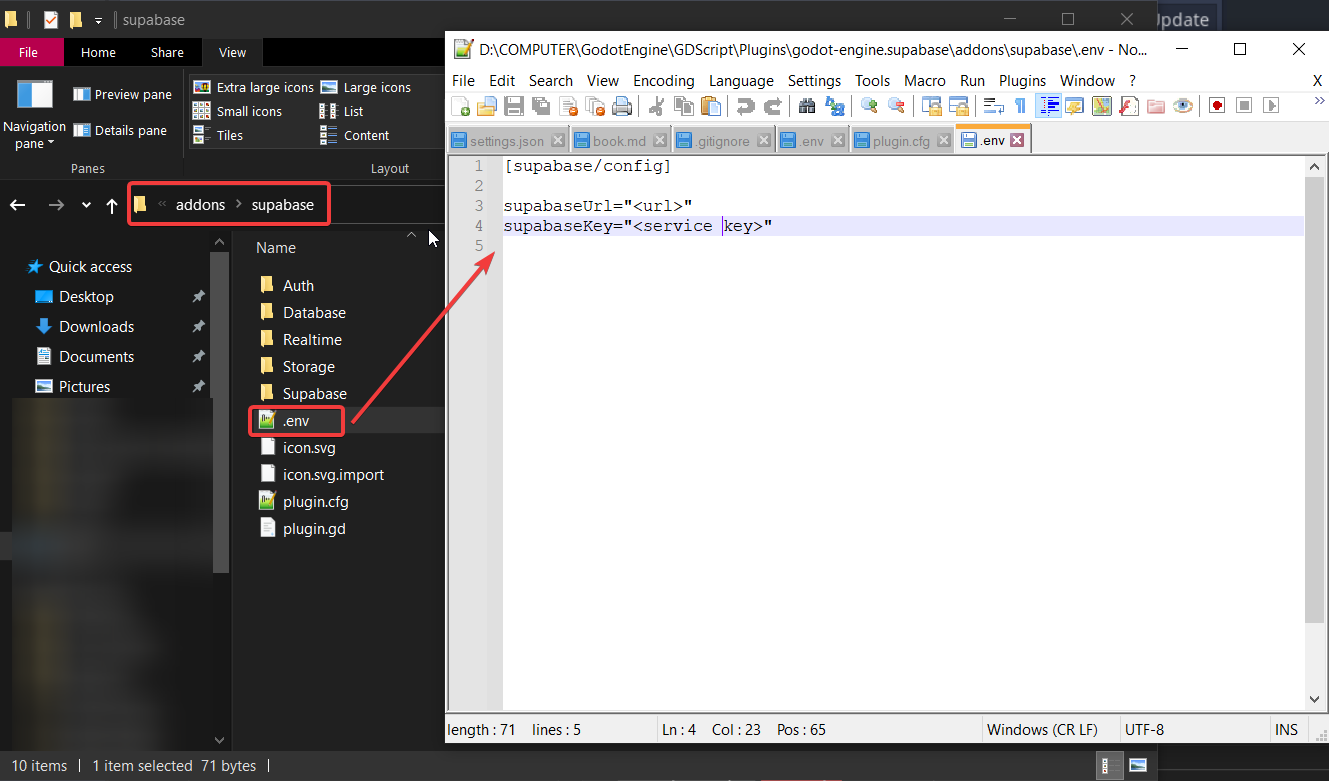Image resolution: width=1329 pixels, height=781 pixels.
Task: Zoom in using the magnifier plus icon
Action: (869, 105)
